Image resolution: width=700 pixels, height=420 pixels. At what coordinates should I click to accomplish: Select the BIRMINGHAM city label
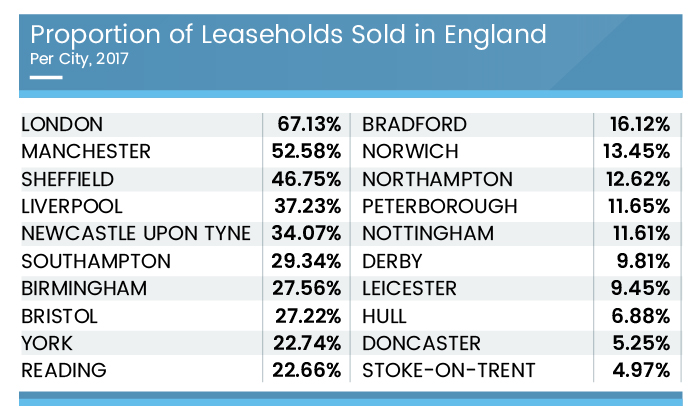coord(83,289)
